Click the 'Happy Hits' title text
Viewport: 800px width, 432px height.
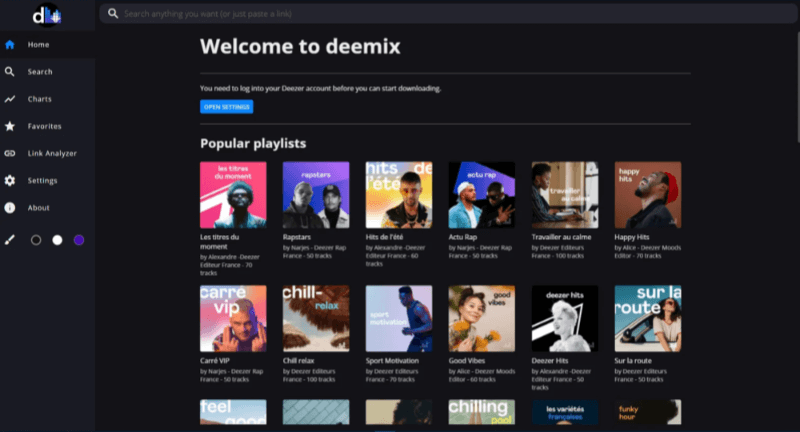coord(632,237)
